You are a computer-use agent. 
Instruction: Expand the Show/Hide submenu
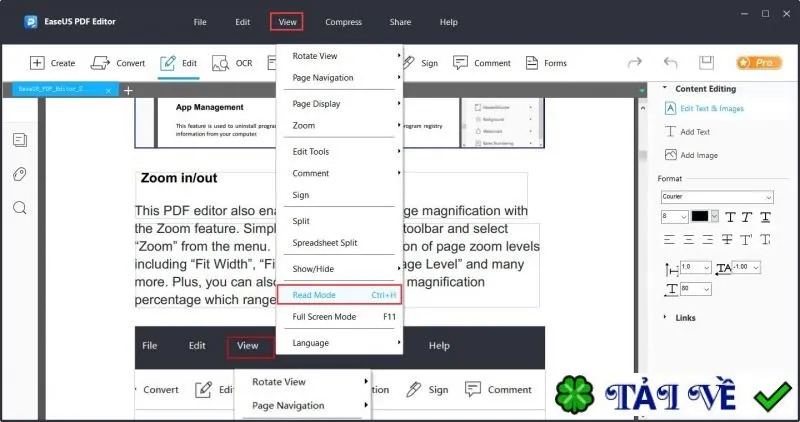pos(340,269)
